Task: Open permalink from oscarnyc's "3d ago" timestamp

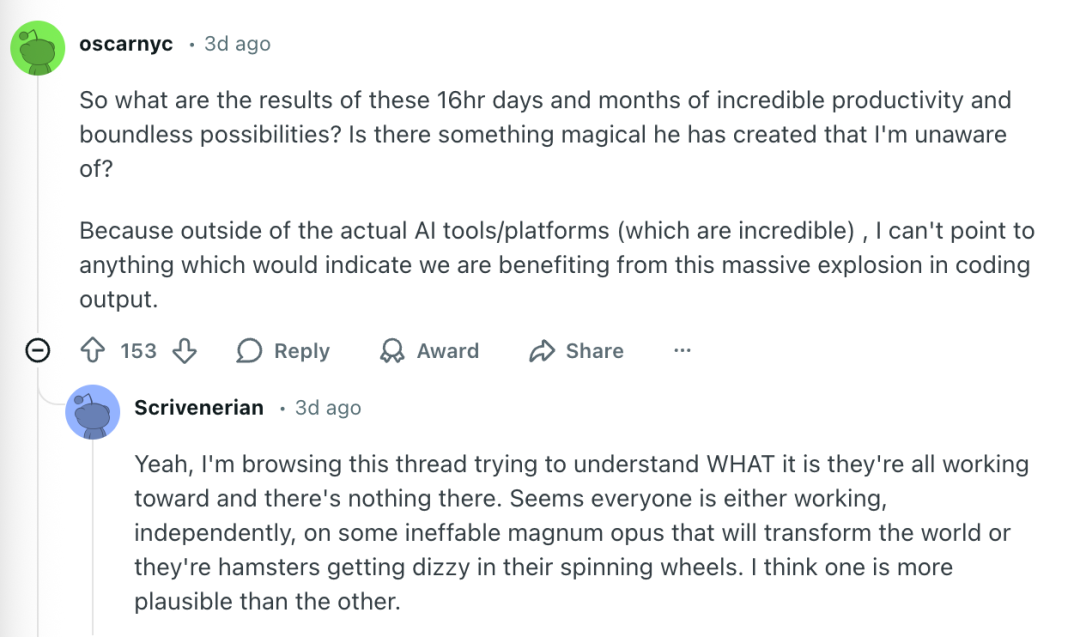Action: point(237,44)
